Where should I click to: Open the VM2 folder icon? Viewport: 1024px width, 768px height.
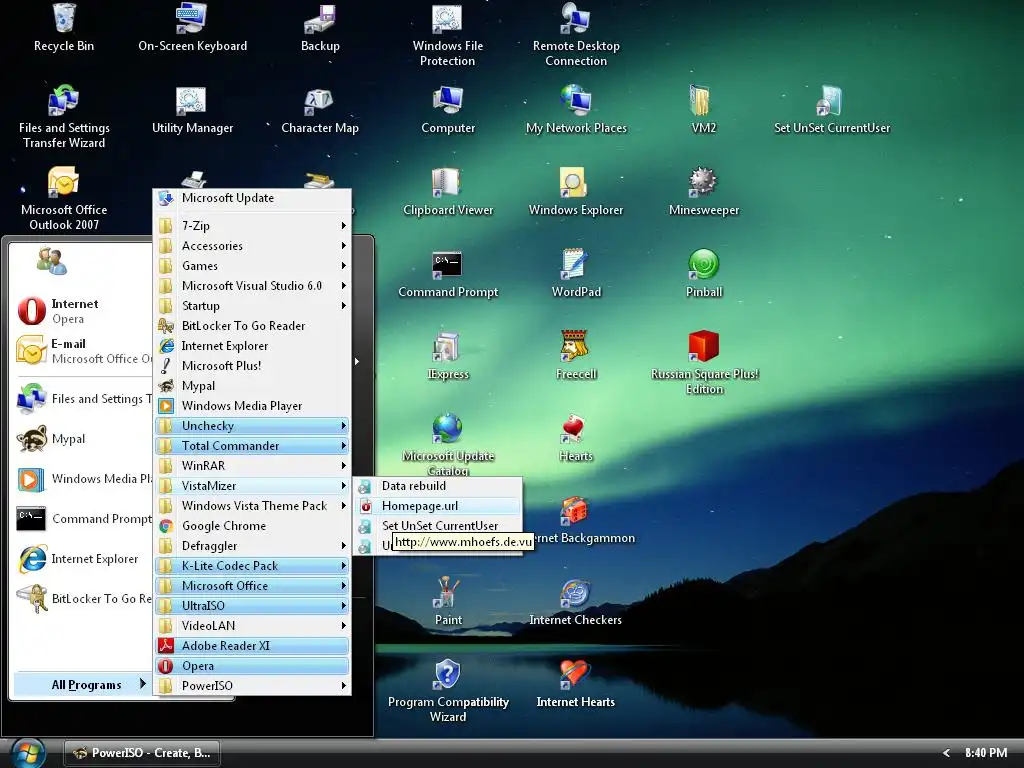pyautogui.click(x=703, y=110)
